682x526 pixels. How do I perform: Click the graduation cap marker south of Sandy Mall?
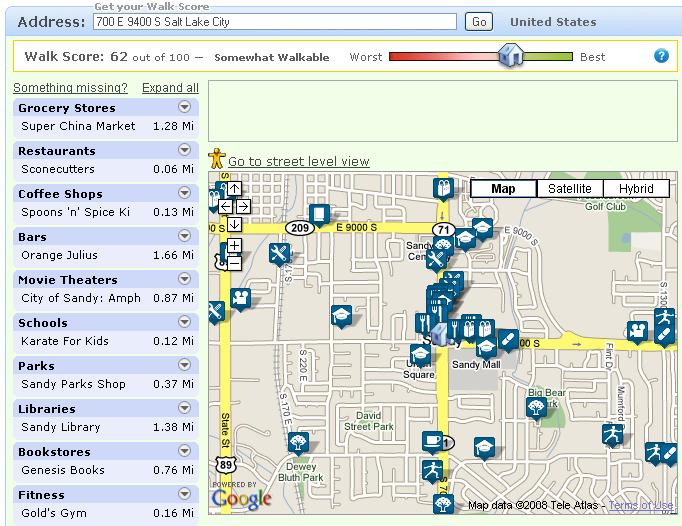(x=484, y=448)
